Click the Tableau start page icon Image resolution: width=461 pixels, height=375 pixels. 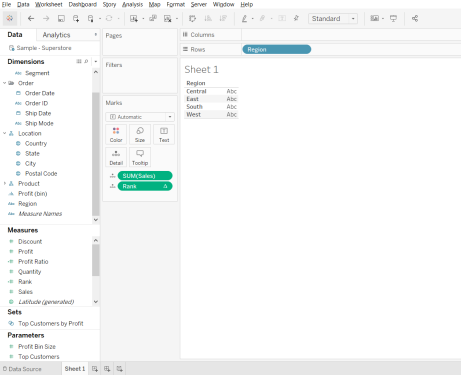(x=10, y=18)
